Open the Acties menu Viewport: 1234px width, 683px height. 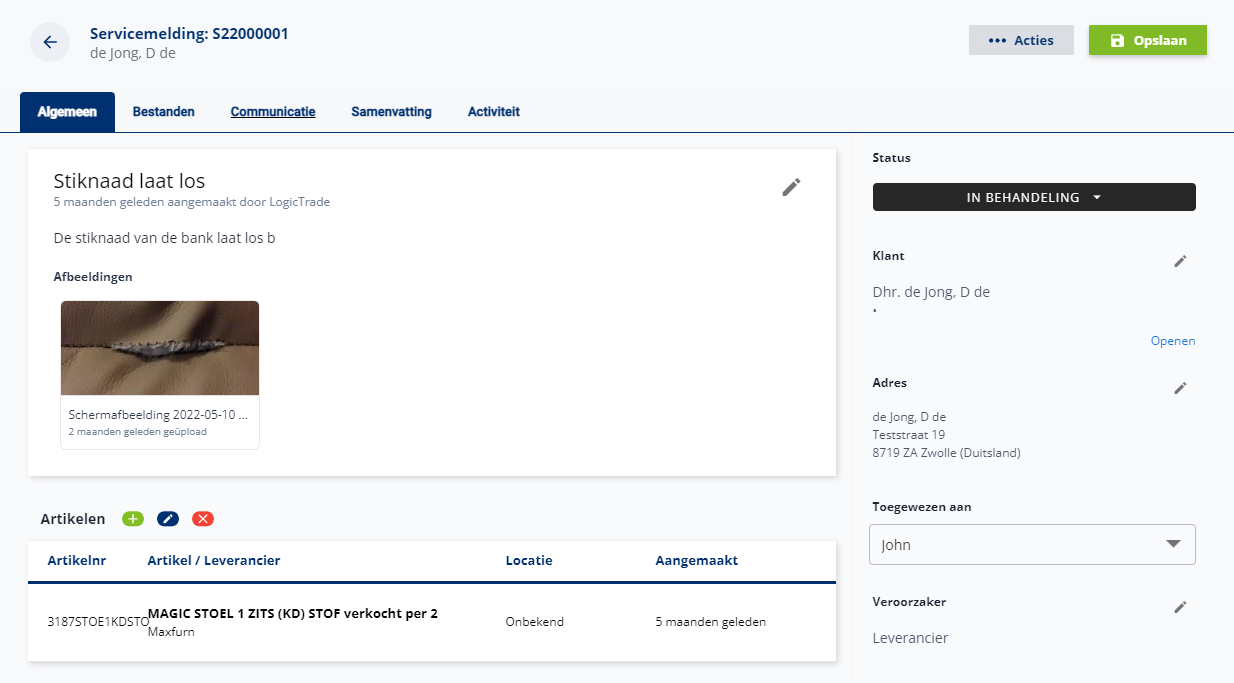click(x=1021, y=40)
